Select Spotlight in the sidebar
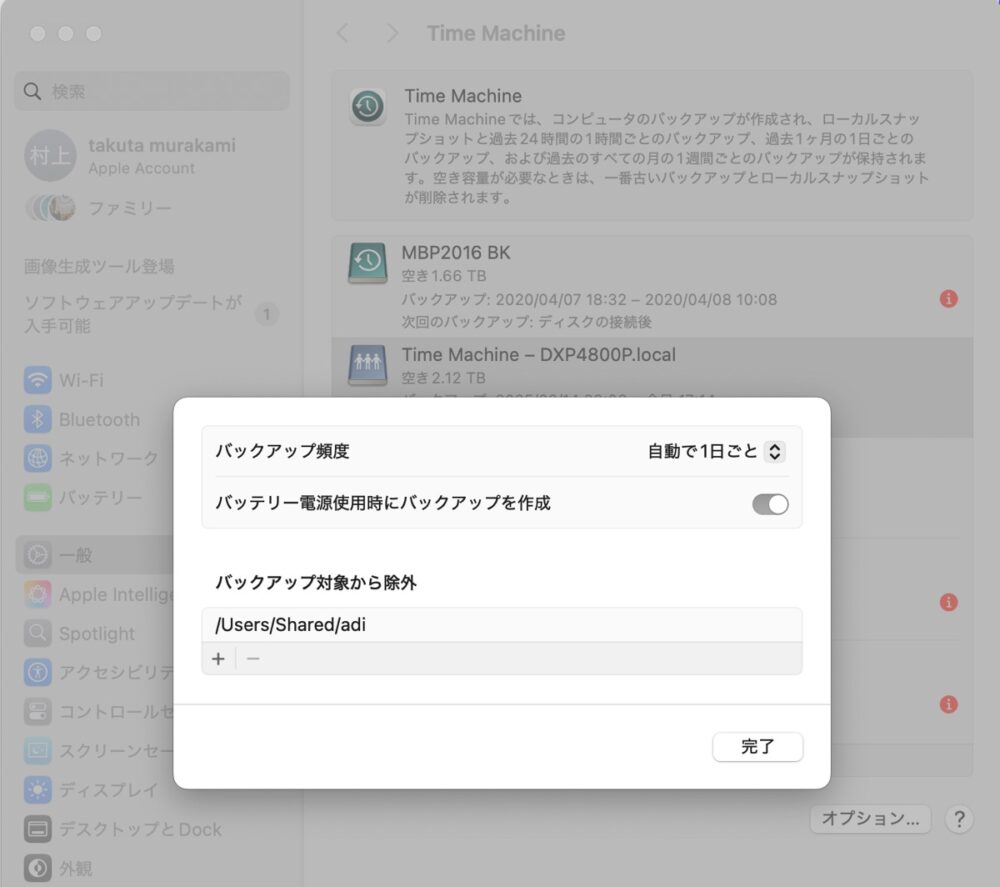The image size is (1000, 887). (96, 633)
